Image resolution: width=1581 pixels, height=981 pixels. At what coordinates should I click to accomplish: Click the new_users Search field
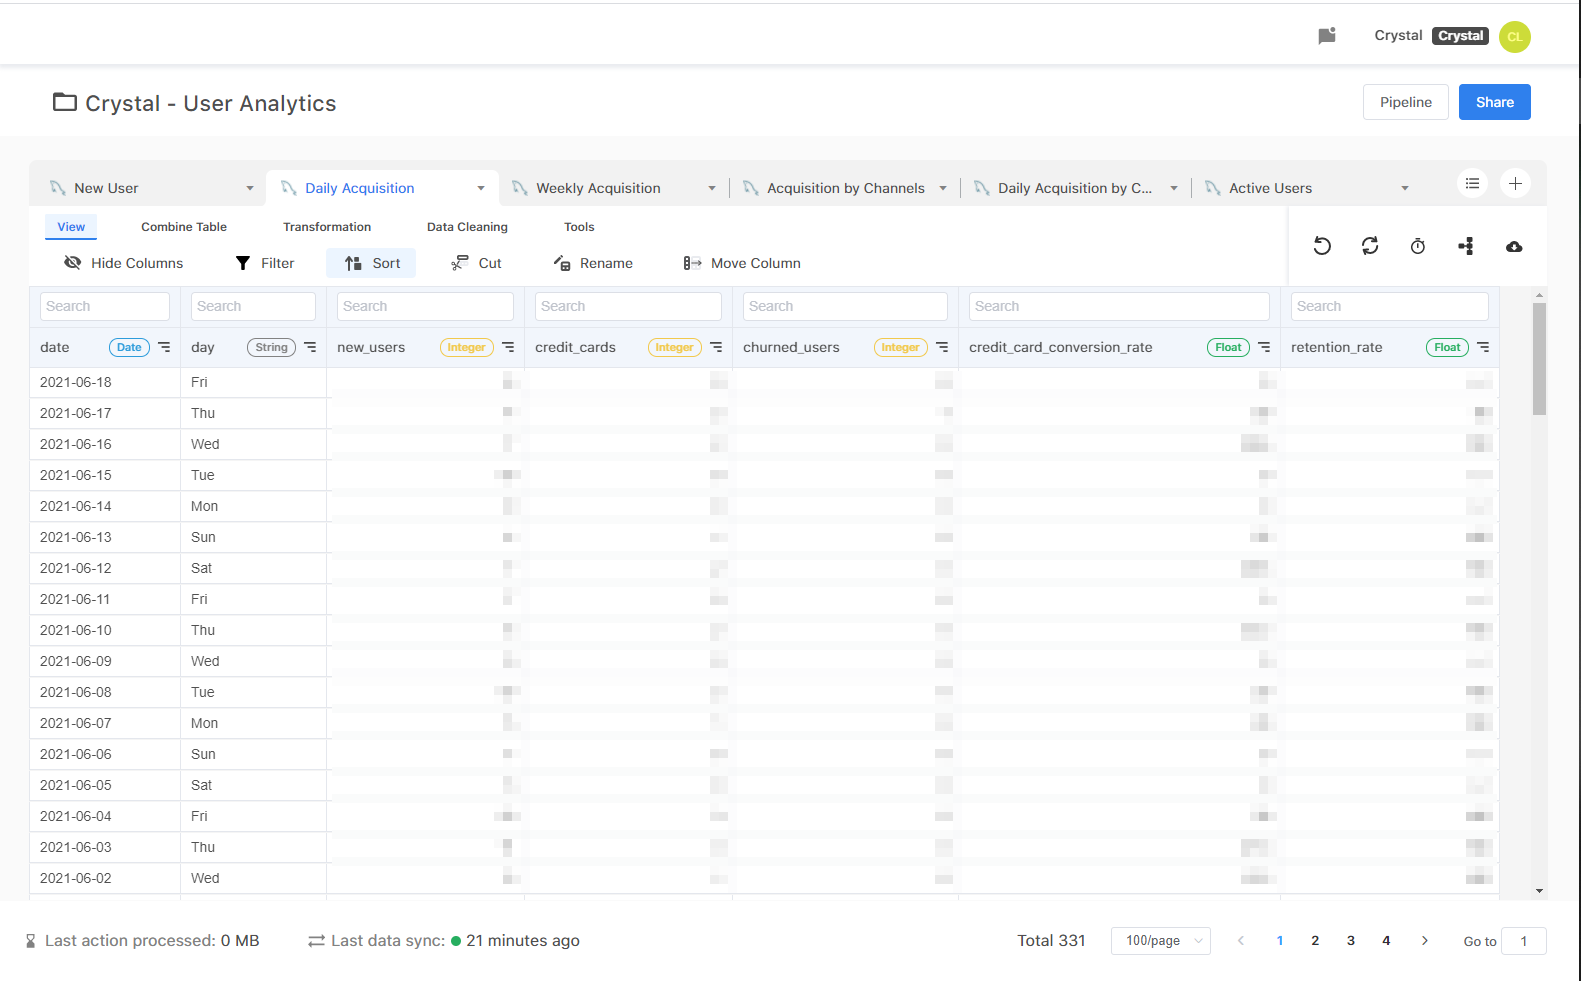tap(425, 306)
